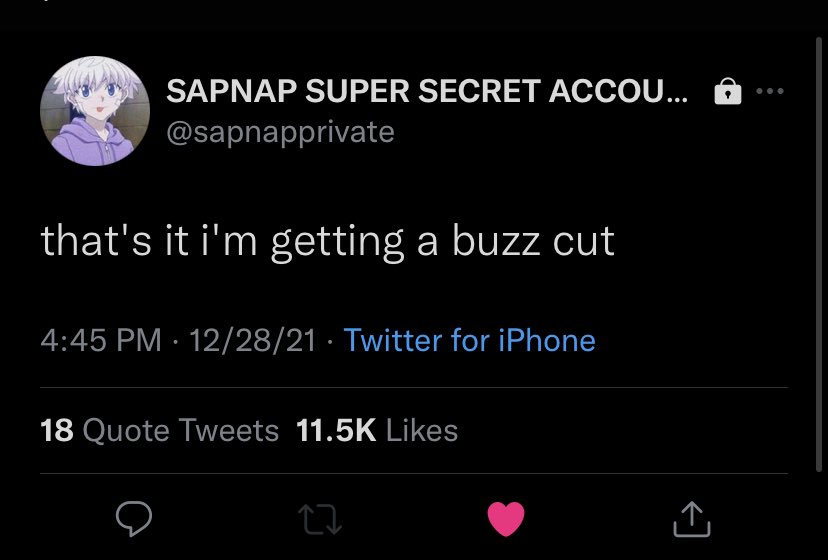828x560 pixels.
Task: Tap the @sapnapprivate handle
Action: tap(280, 132)
